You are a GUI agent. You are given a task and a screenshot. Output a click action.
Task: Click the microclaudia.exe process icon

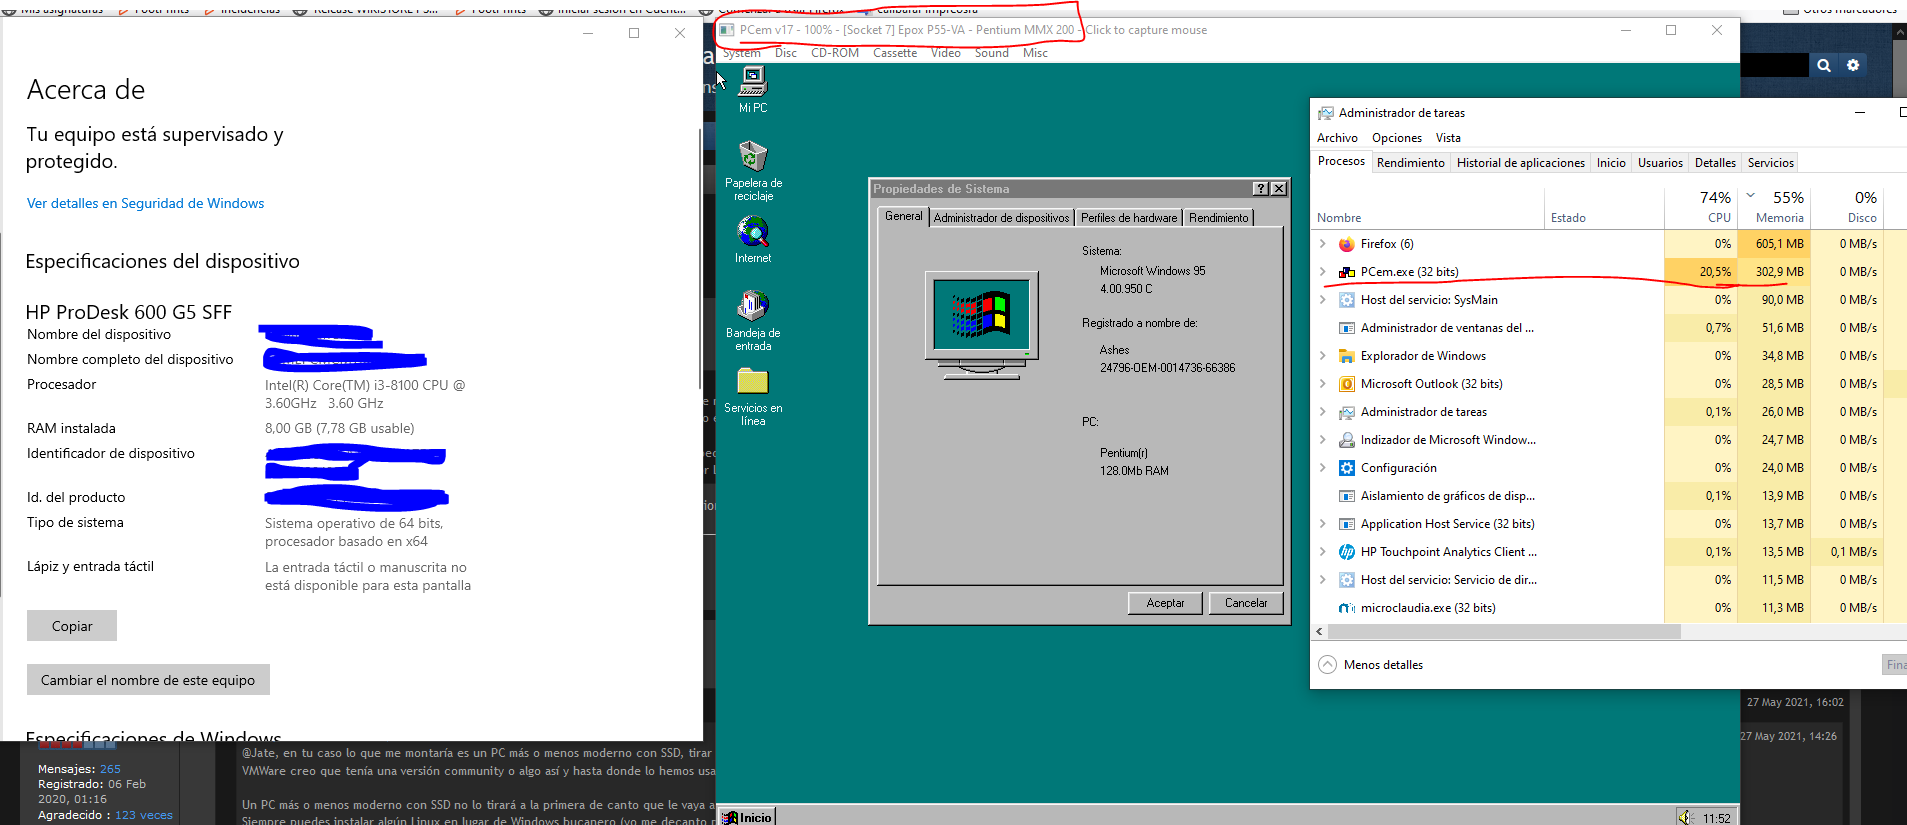pos(1347,608)
